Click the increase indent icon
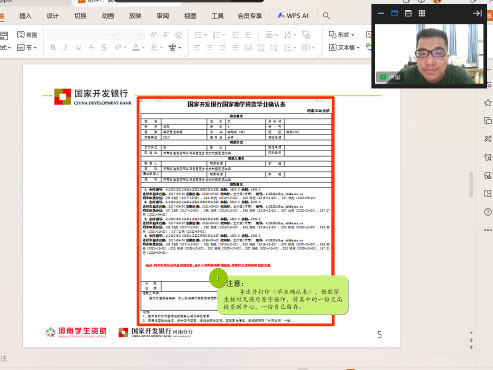Viewport: 493px width, 370px height. [248, 35]
